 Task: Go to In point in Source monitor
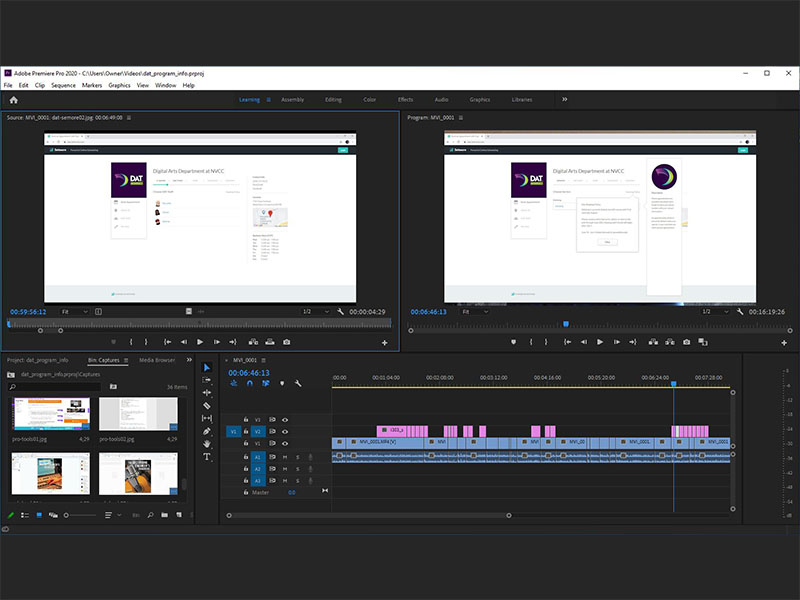pos(167,342)
